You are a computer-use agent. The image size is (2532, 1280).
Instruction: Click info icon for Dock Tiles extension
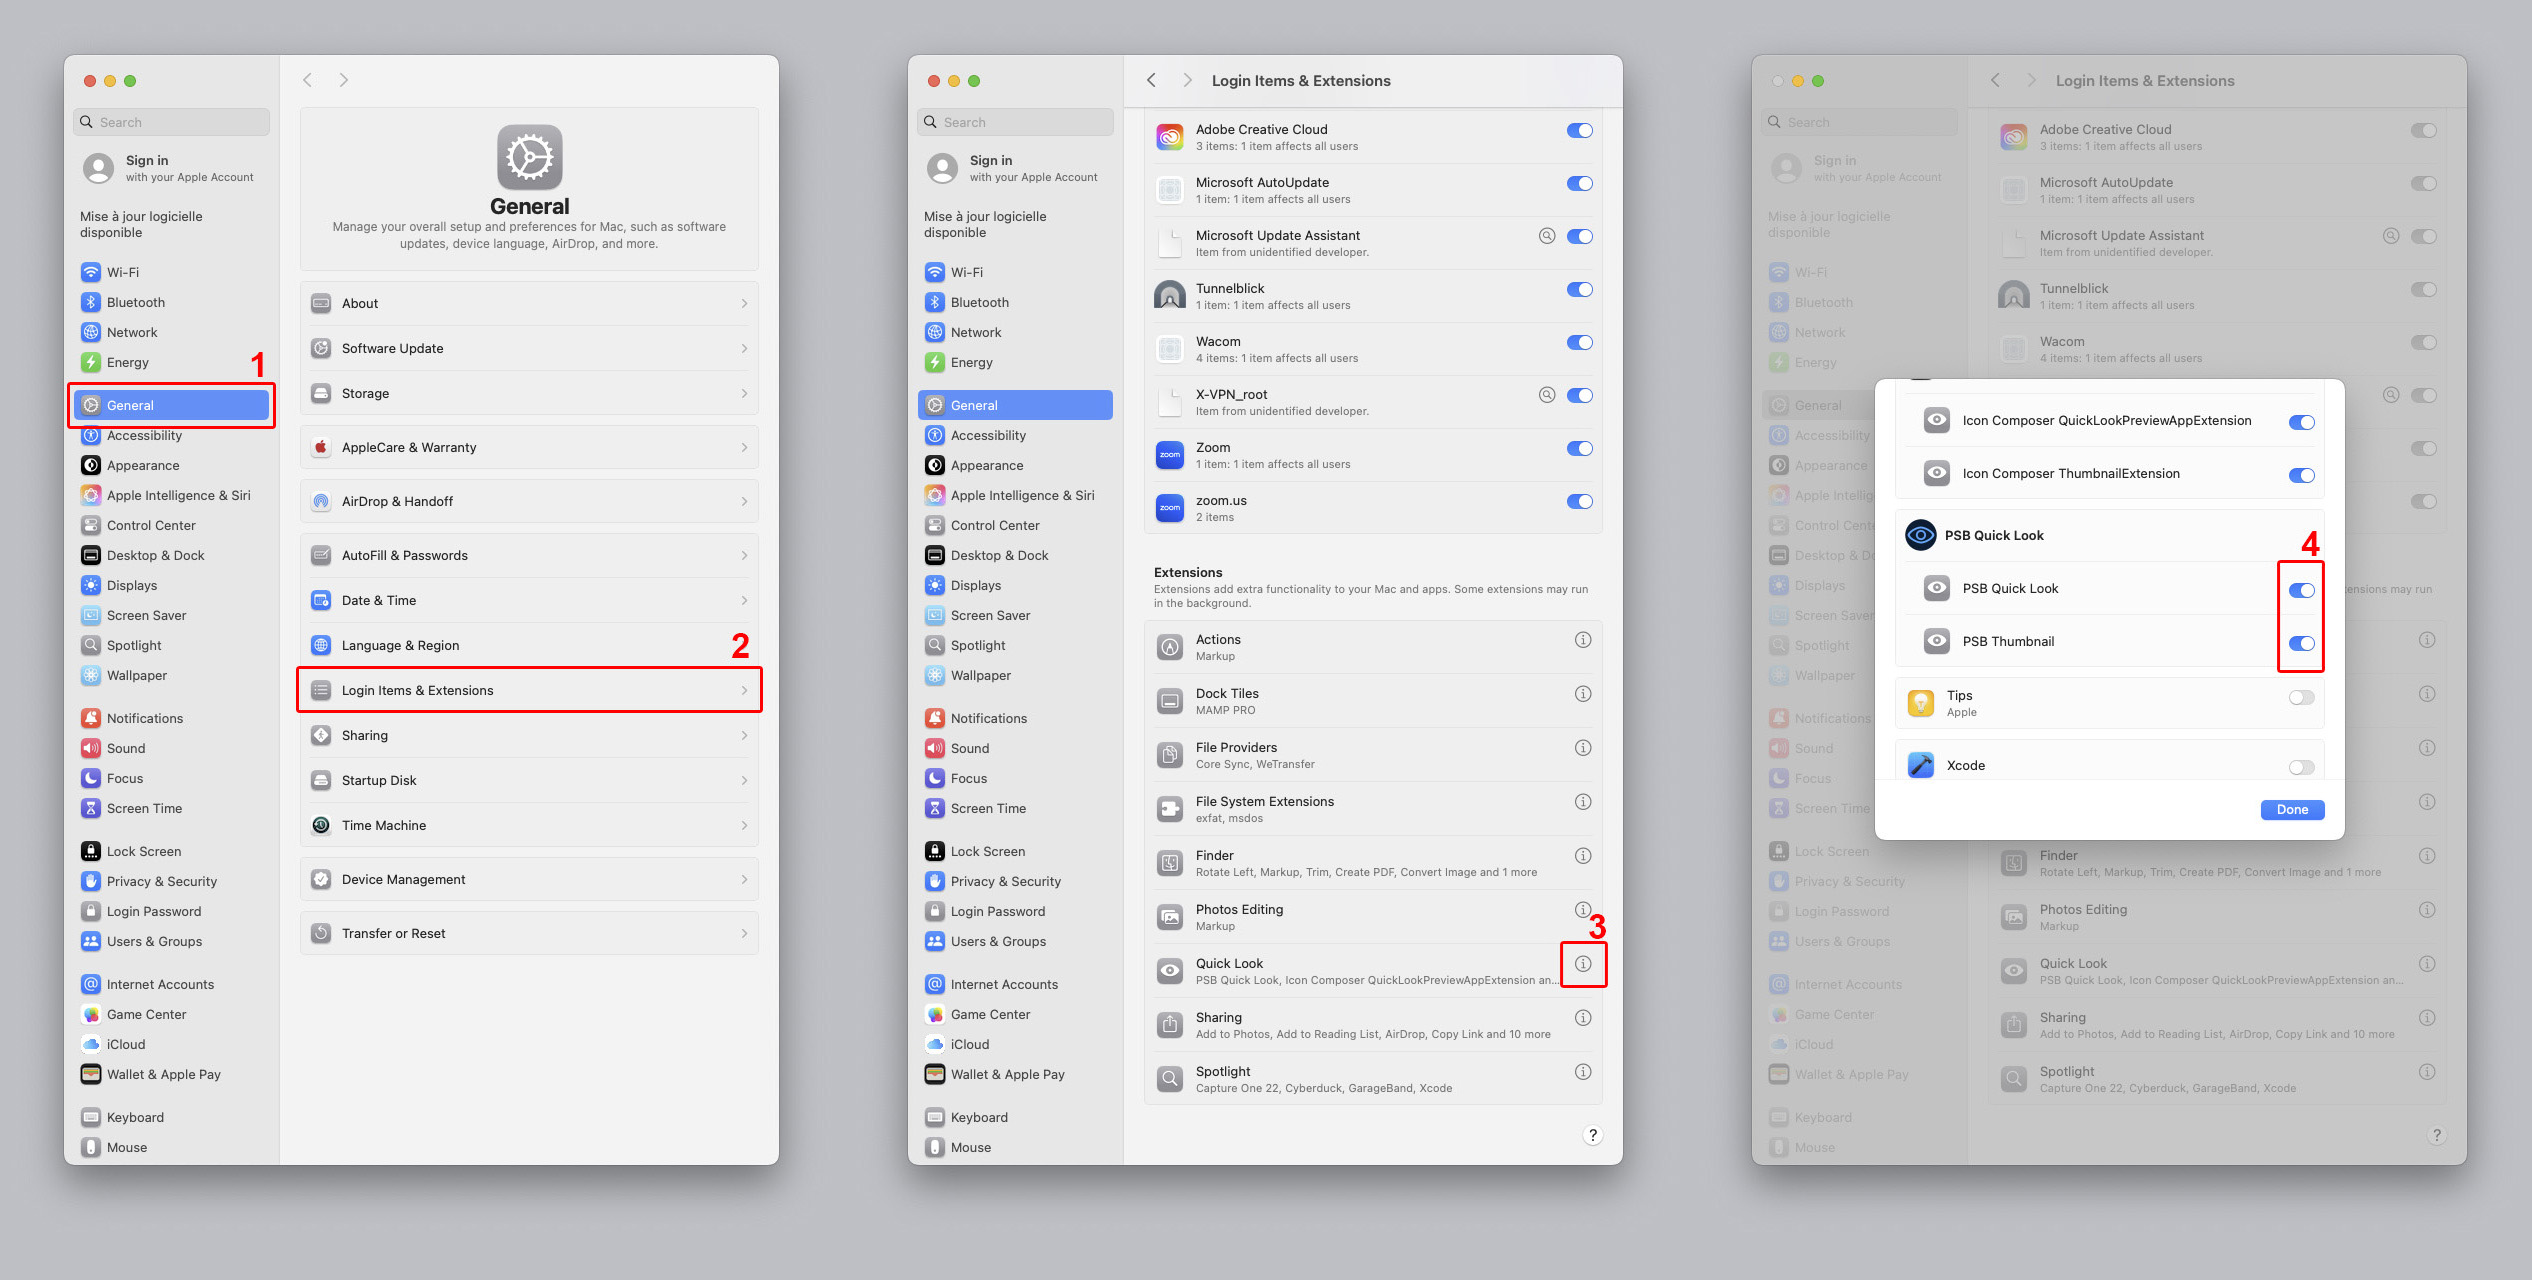pyautogui.click(x=1583, y=694)
